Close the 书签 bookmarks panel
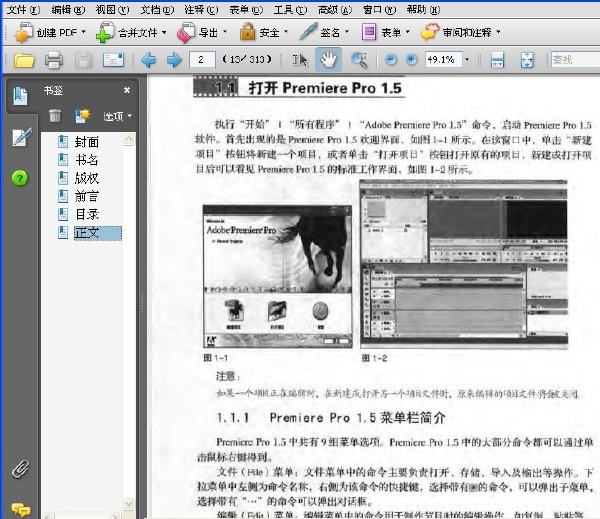This screenshot has height=519, width=600. click(x=127, y=90)
